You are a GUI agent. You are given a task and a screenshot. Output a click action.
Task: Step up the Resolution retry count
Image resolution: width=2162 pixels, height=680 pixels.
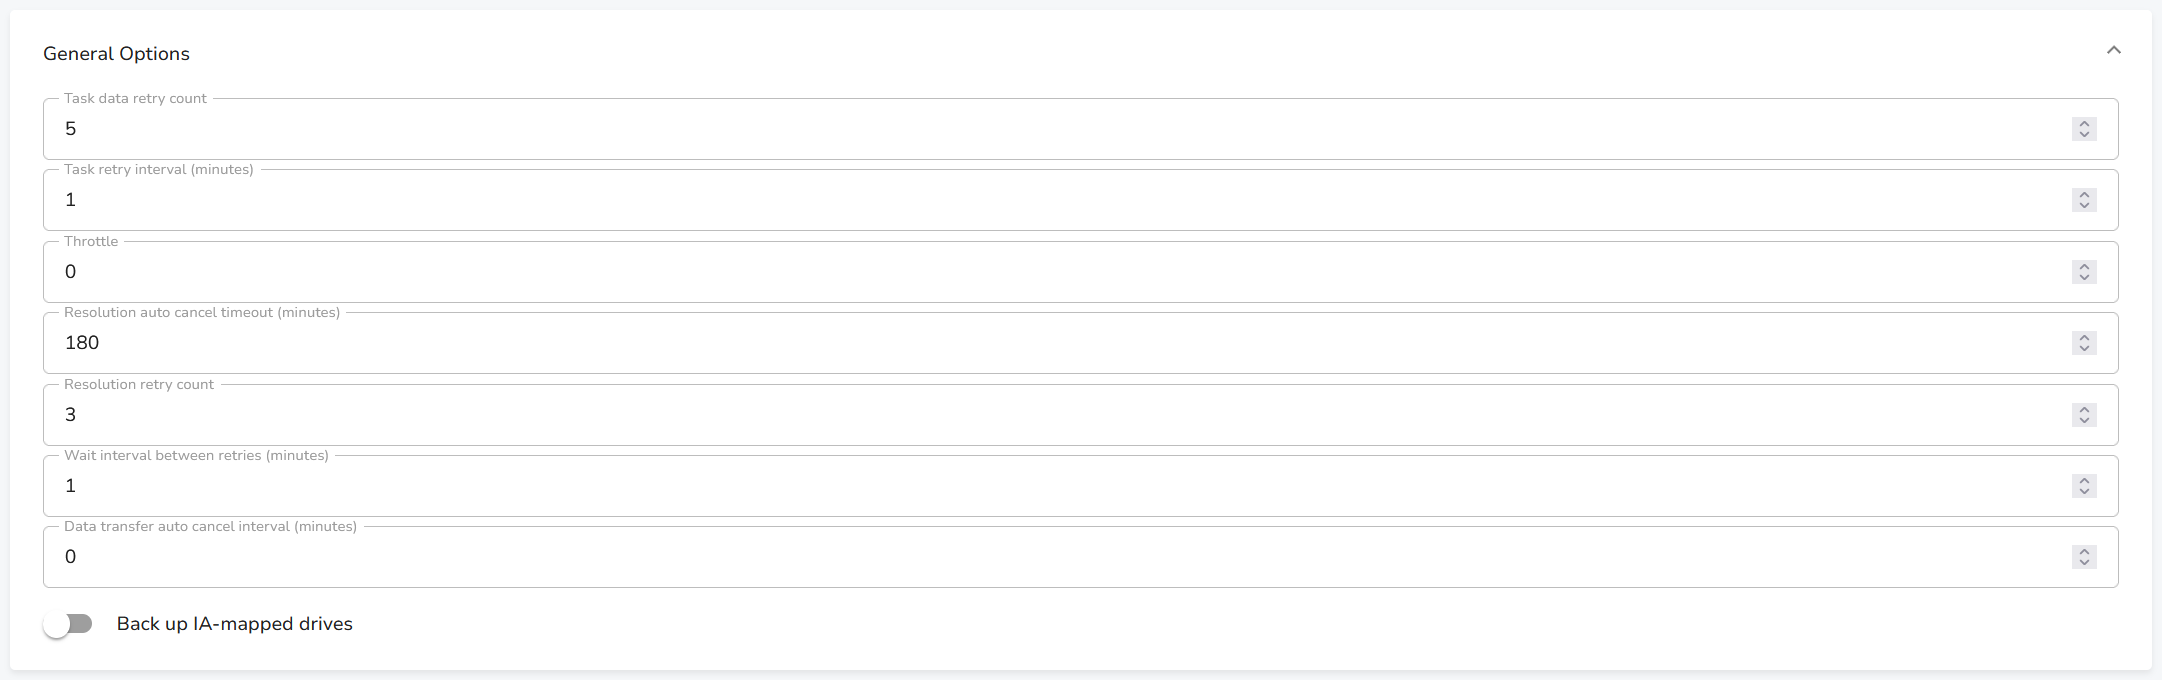pos(2084,409)
